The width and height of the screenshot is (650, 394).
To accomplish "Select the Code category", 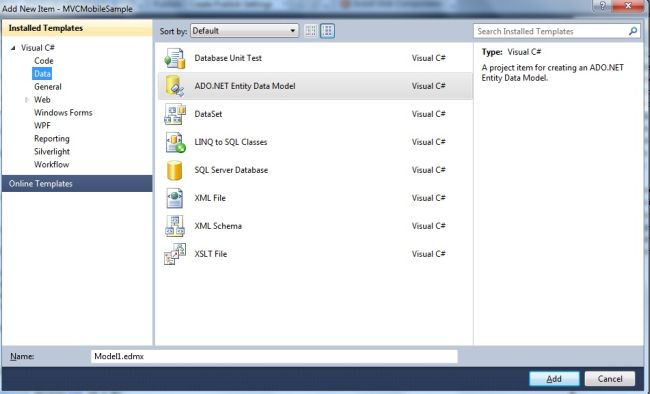I will click(44, 61).
